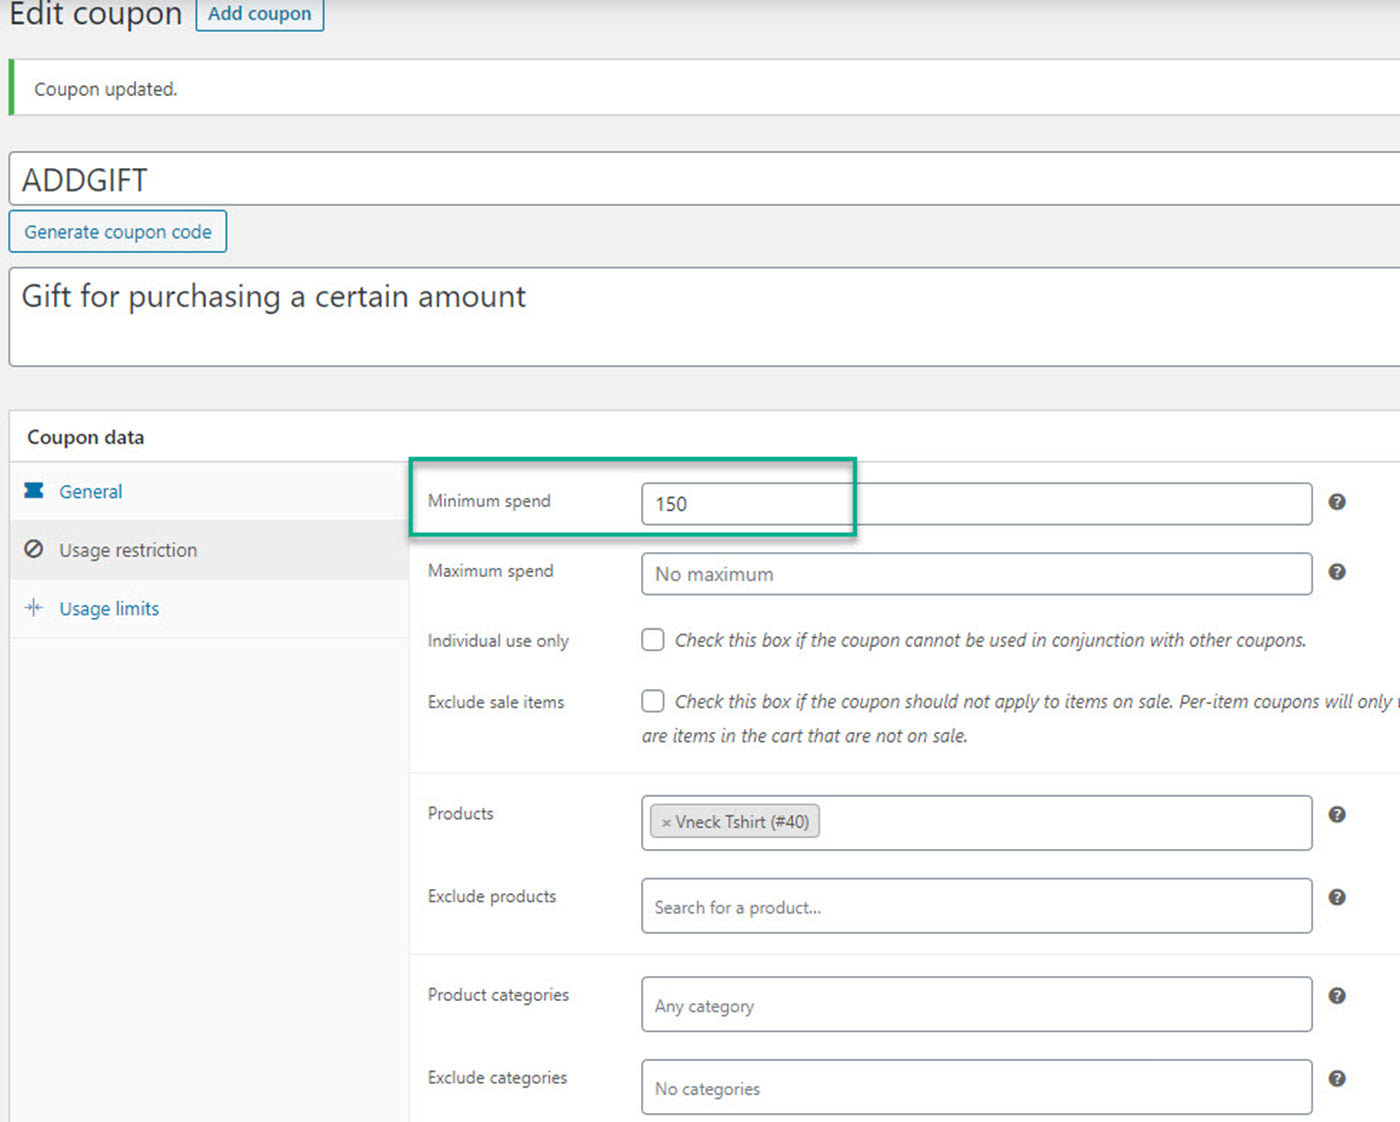This screenshot has height=1122, width=1400.
Task: Open the Product categories selector
Action: (x=975, y=1005)
